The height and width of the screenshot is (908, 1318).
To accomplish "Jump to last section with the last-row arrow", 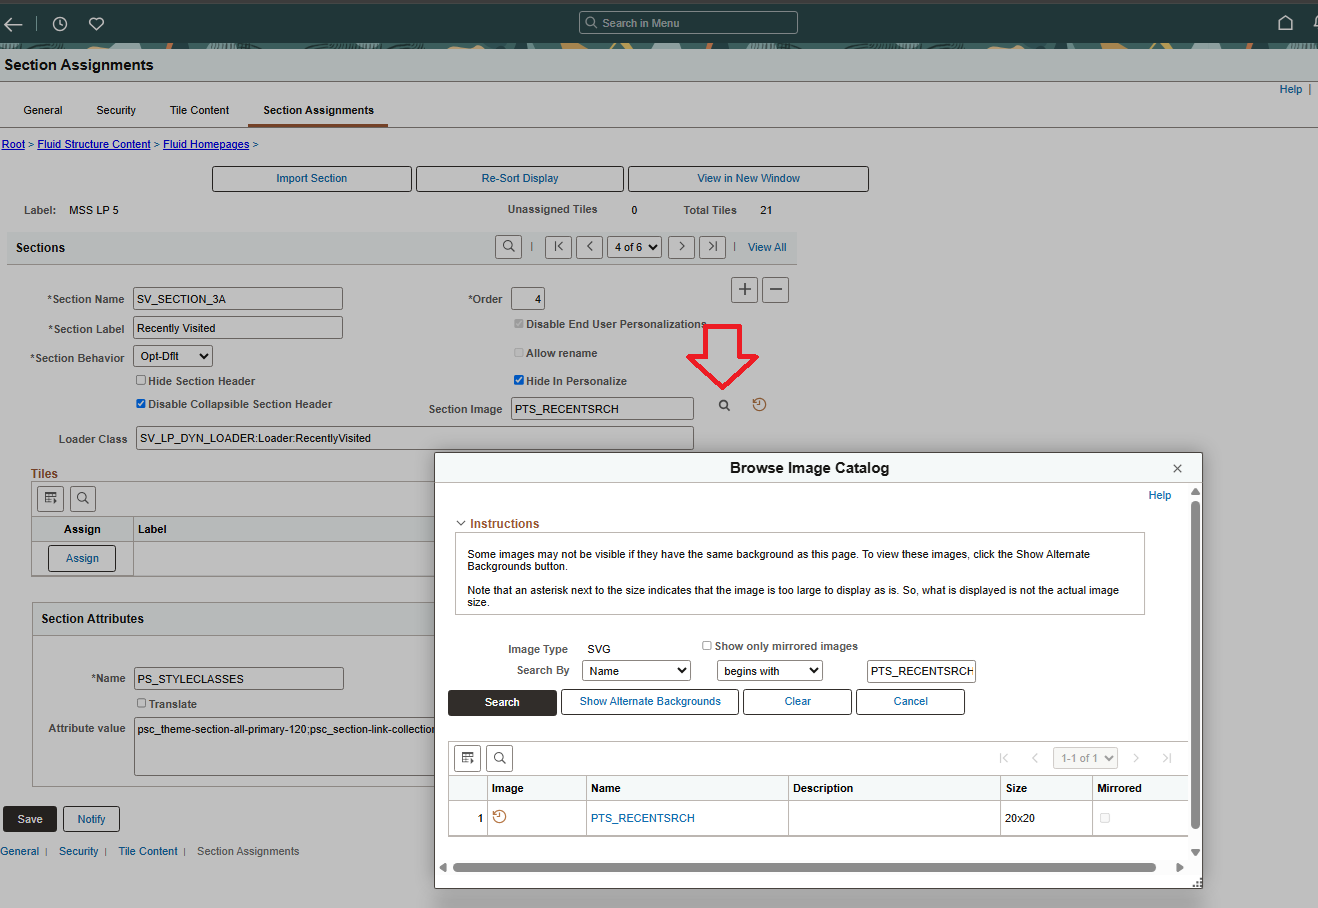I will click(x=712, y=246).
